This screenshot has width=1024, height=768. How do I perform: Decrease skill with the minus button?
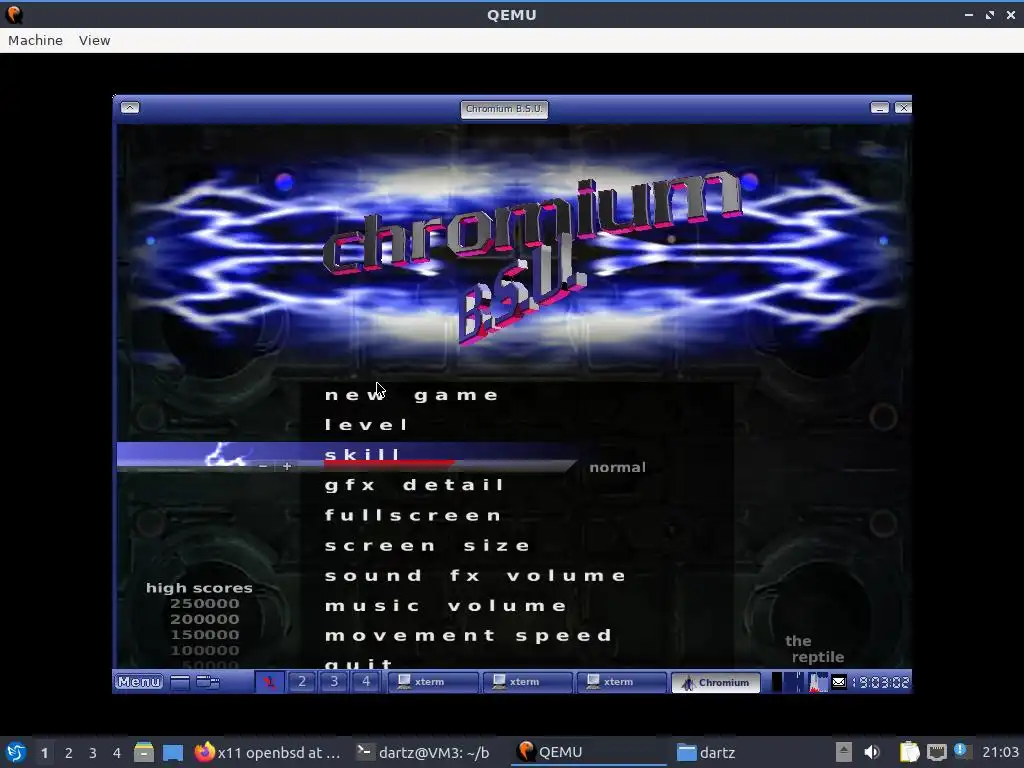click(263, 466)
